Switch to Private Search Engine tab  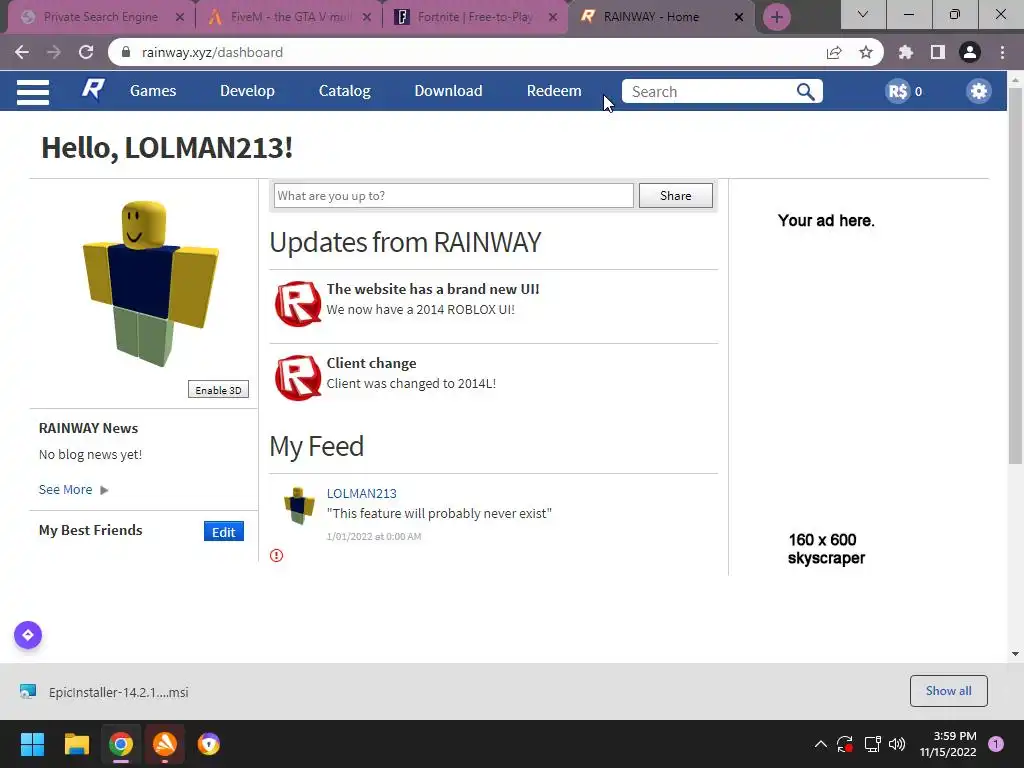(x=101, y=17)
